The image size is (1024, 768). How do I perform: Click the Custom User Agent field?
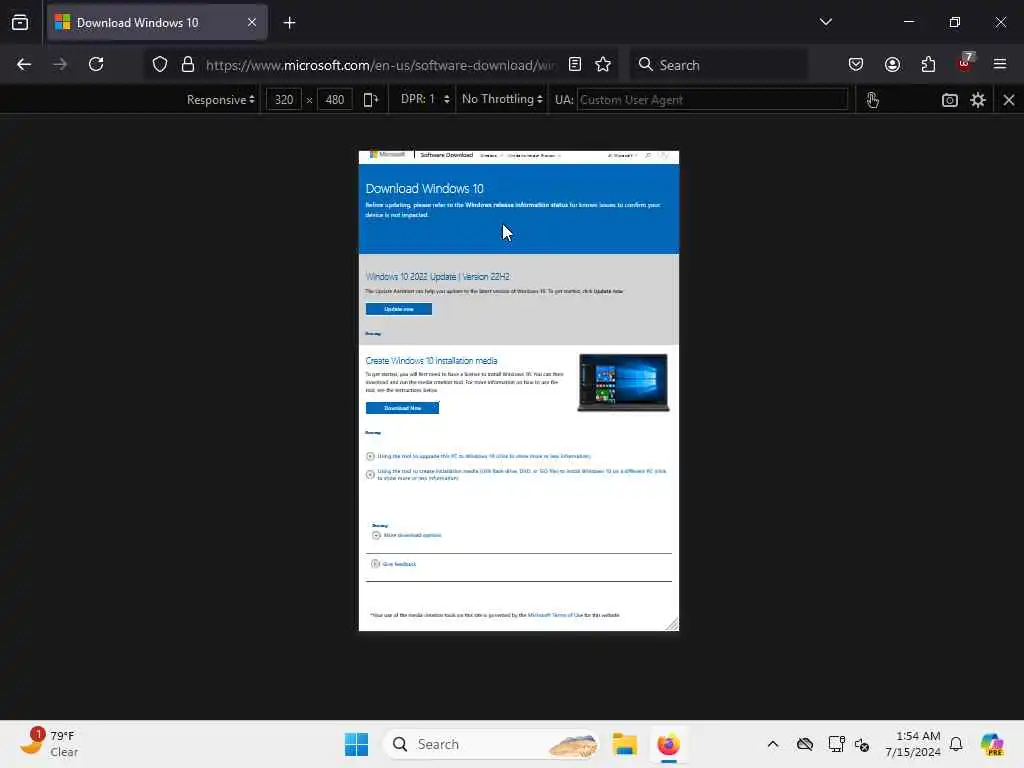(712, 100)
